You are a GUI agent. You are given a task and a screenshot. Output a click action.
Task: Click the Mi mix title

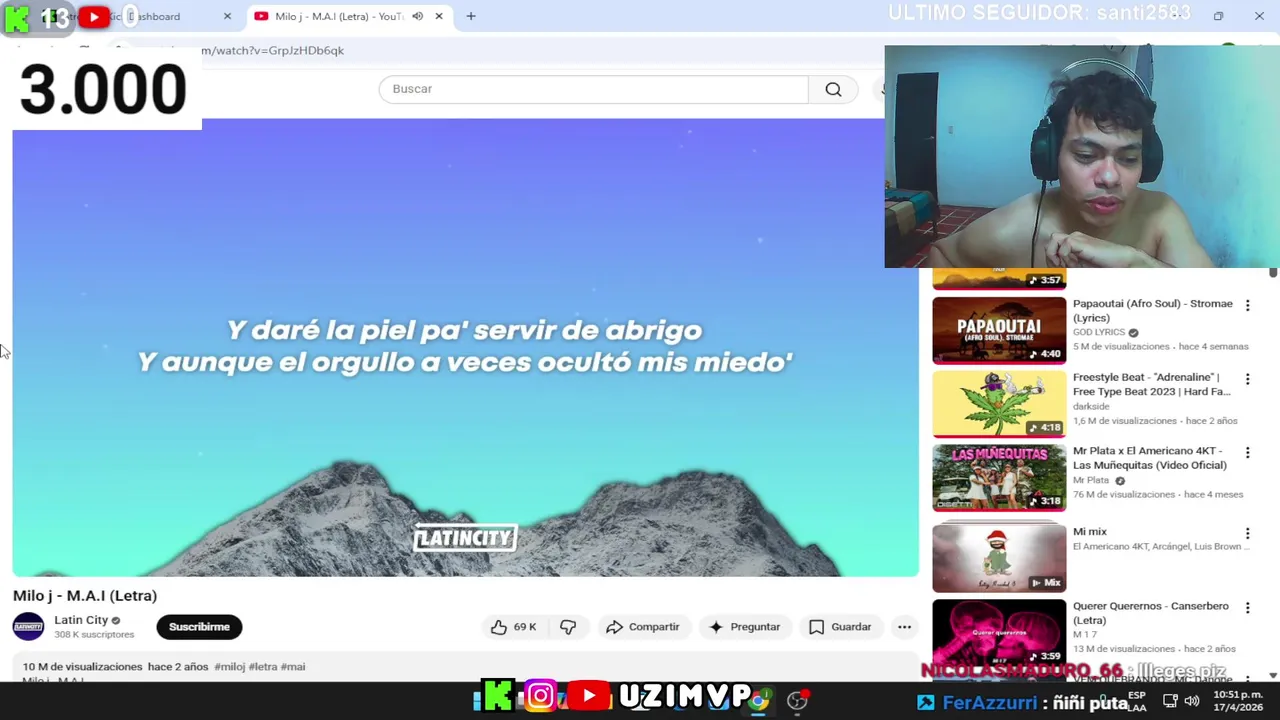tap(1090, 532)
